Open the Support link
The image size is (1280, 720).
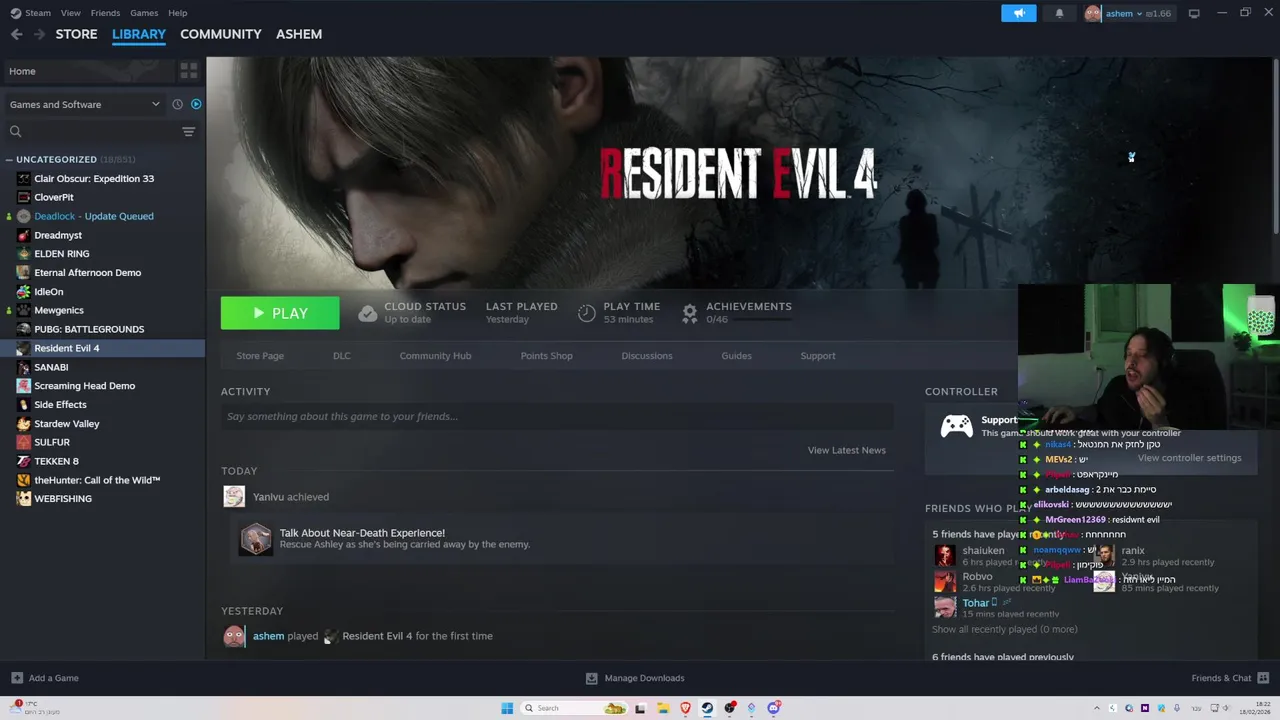(818, 355)
